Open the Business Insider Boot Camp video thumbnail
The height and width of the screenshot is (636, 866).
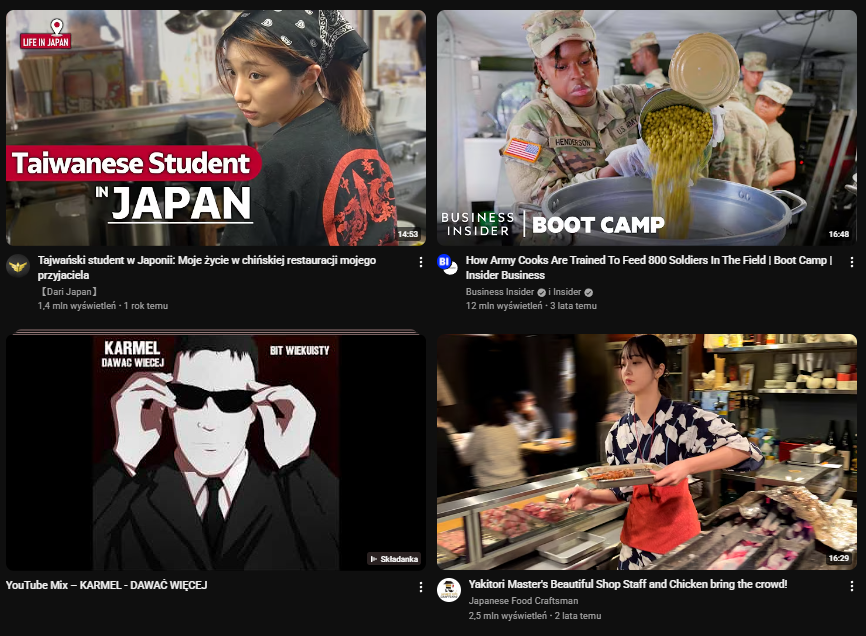click(647, 128)
